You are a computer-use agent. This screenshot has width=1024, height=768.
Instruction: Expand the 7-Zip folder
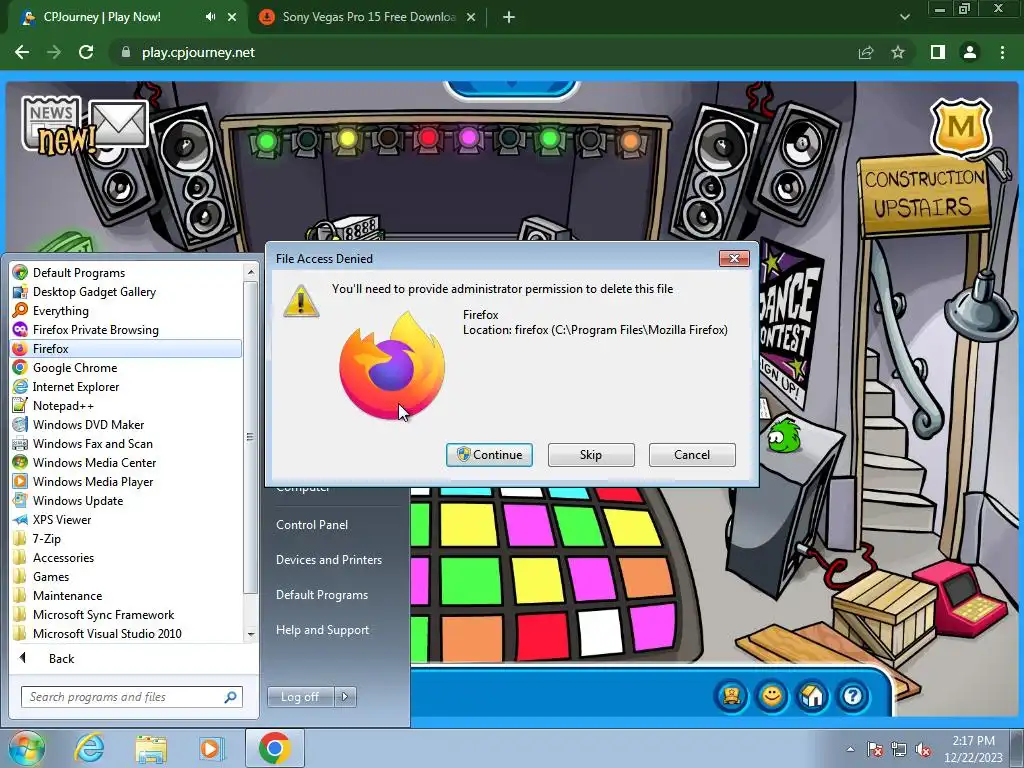click(47, 538)
